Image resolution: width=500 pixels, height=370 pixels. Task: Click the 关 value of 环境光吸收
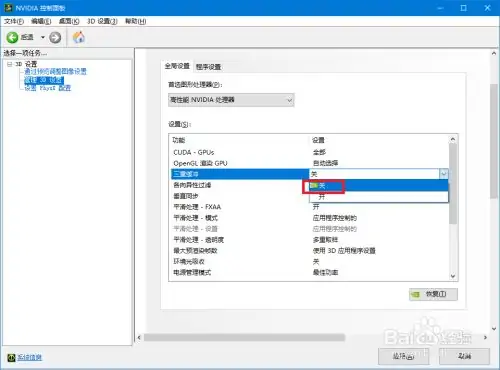pyautogui.click(x=316, y=262)
